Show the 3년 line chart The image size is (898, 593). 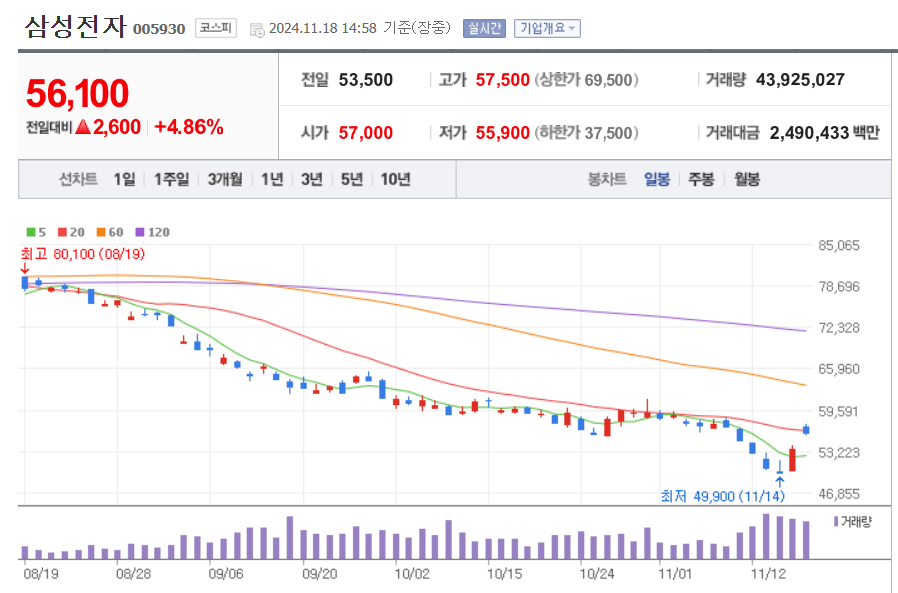tap(312, 179)
